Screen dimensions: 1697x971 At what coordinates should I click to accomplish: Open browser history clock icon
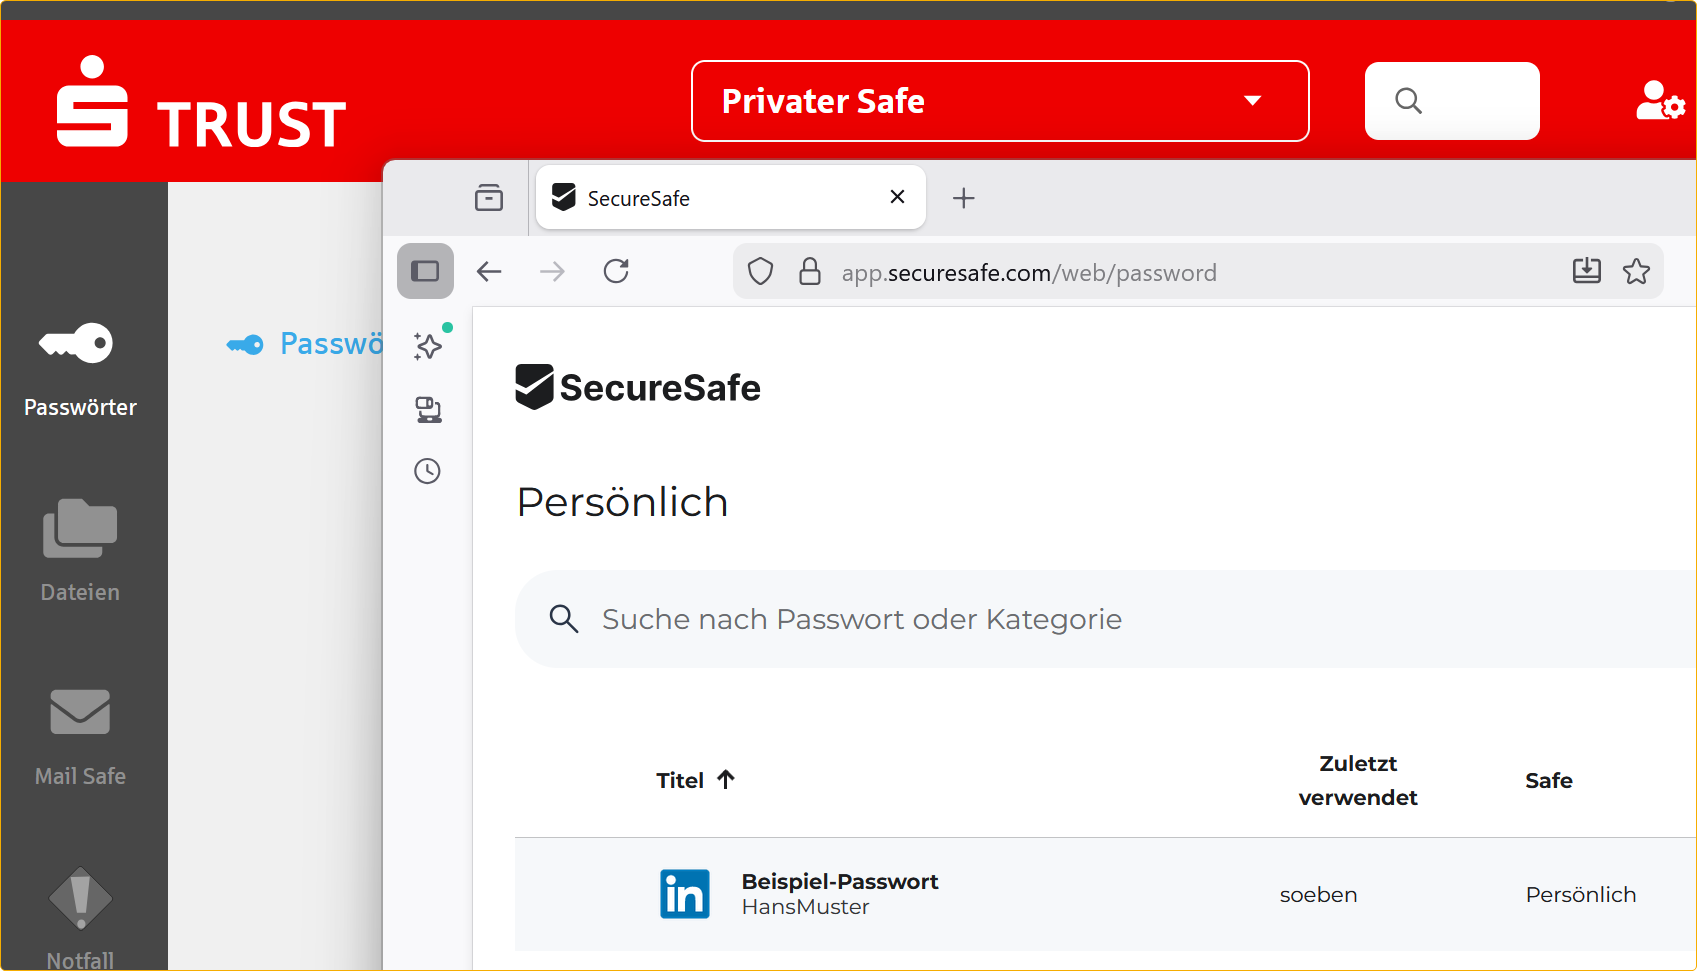[x=427, y=471]
